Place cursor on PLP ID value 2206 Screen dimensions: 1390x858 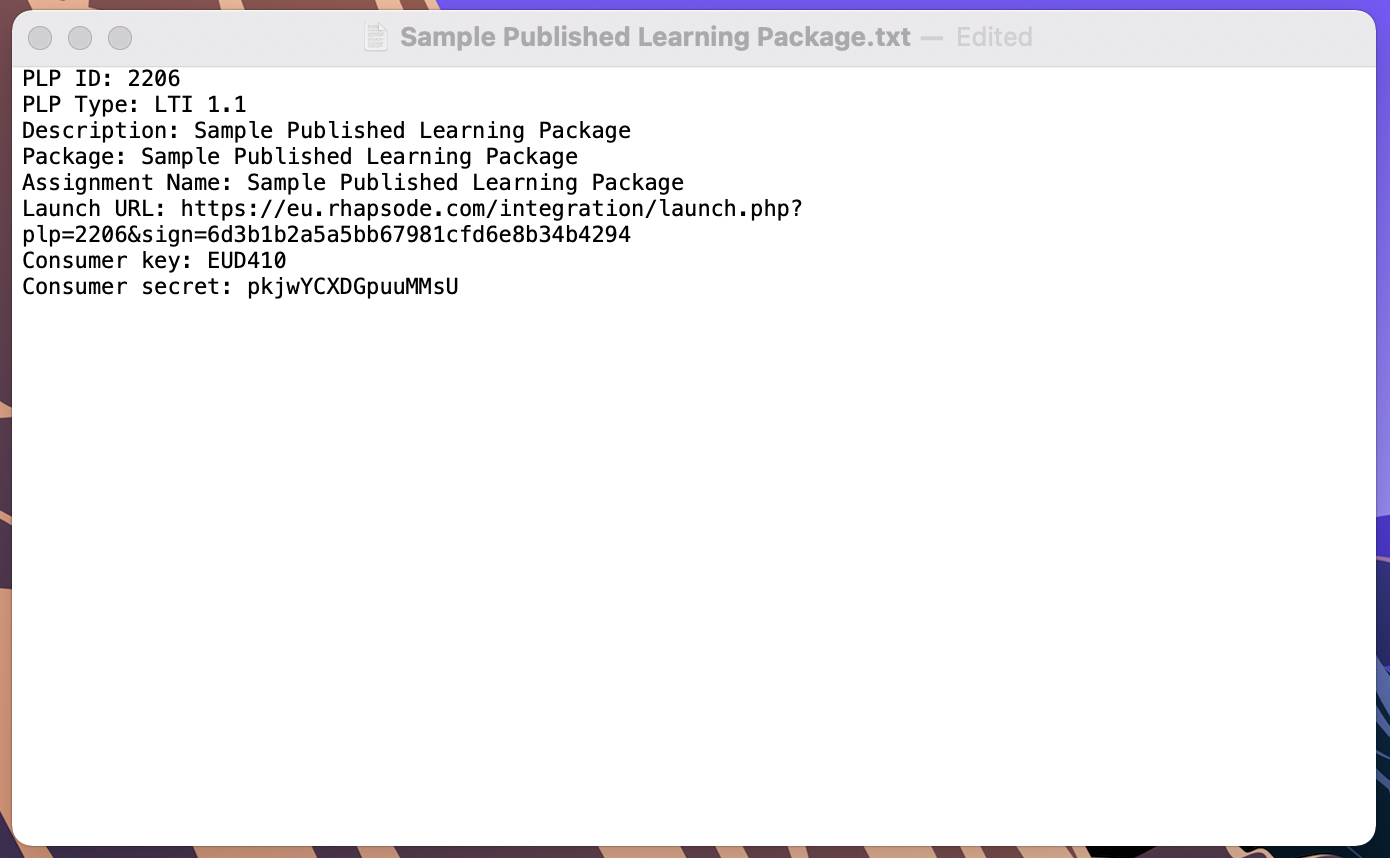point(154,78)
